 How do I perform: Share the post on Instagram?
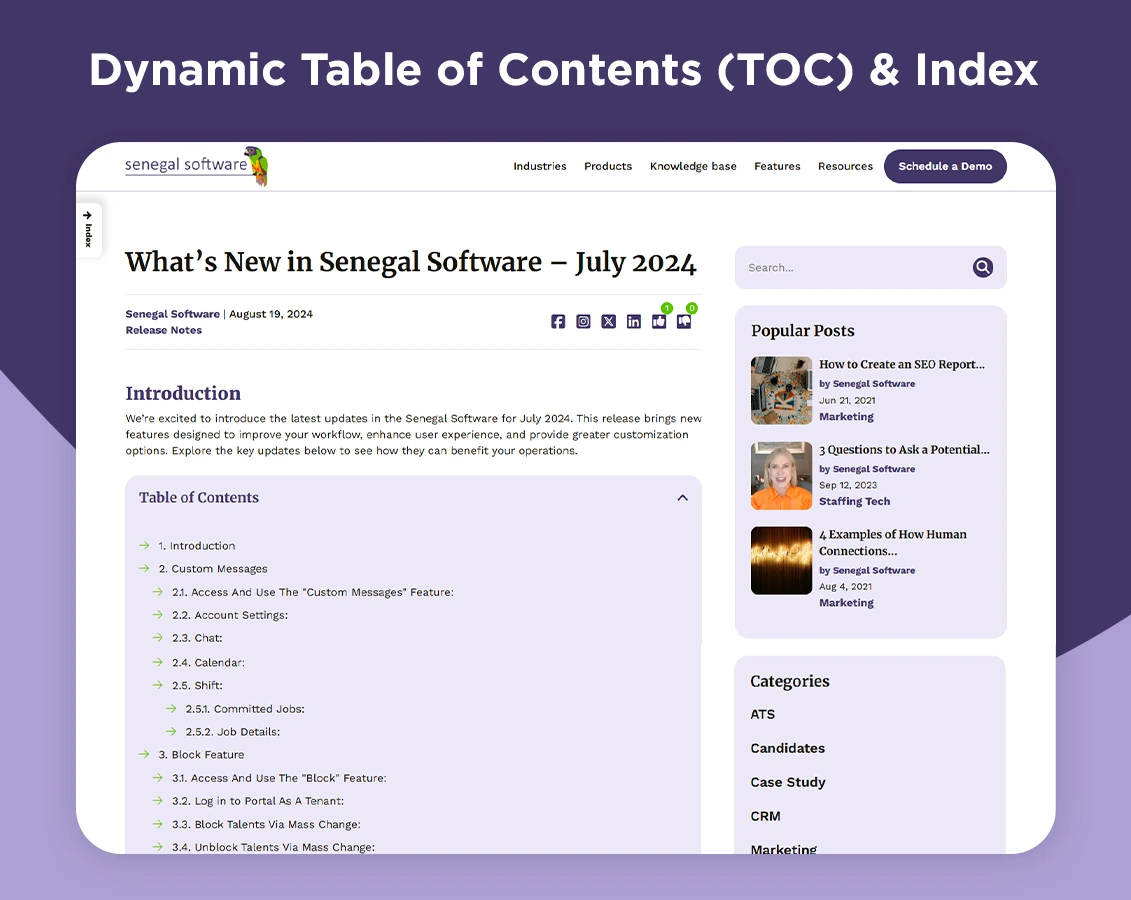[583, 322]
